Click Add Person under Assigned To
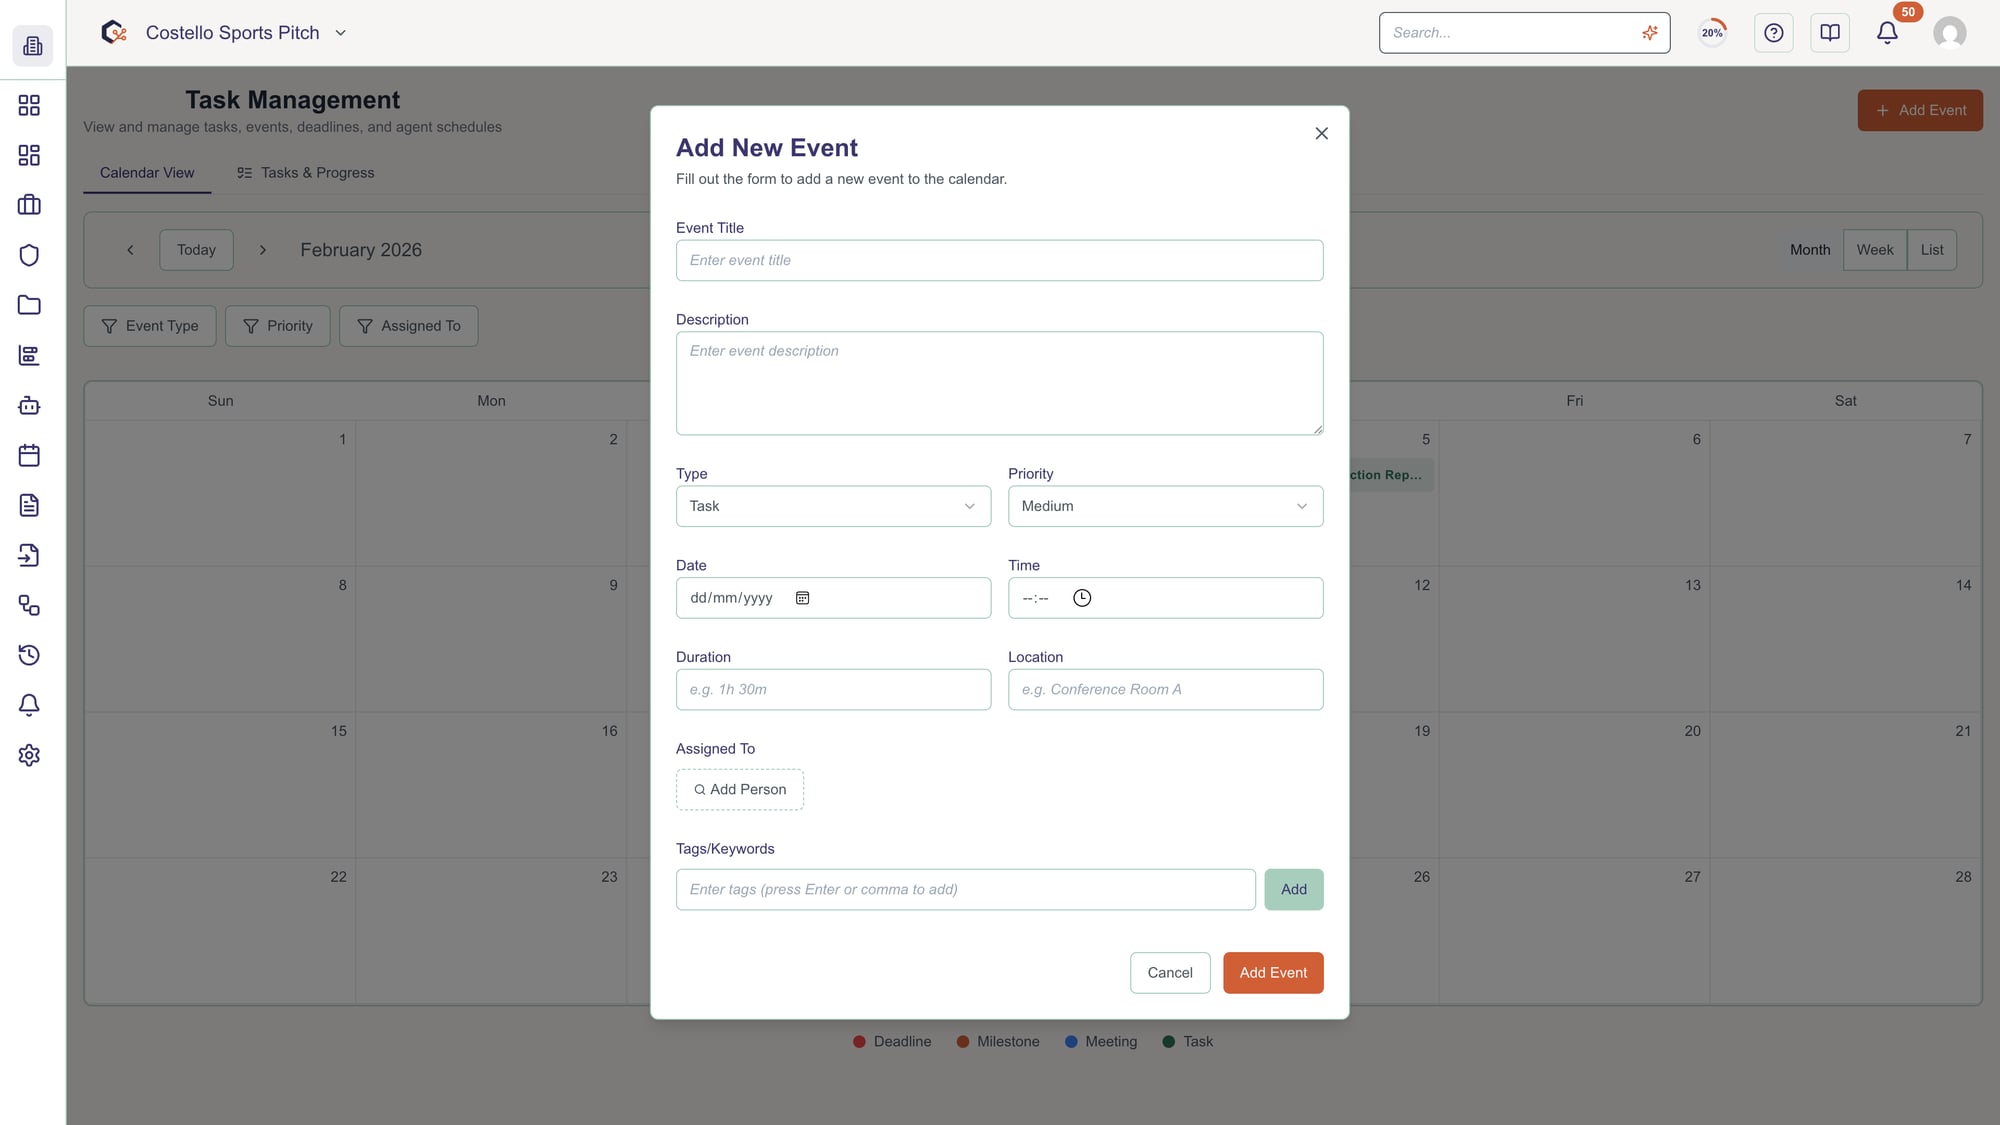 tap(739, 789)
